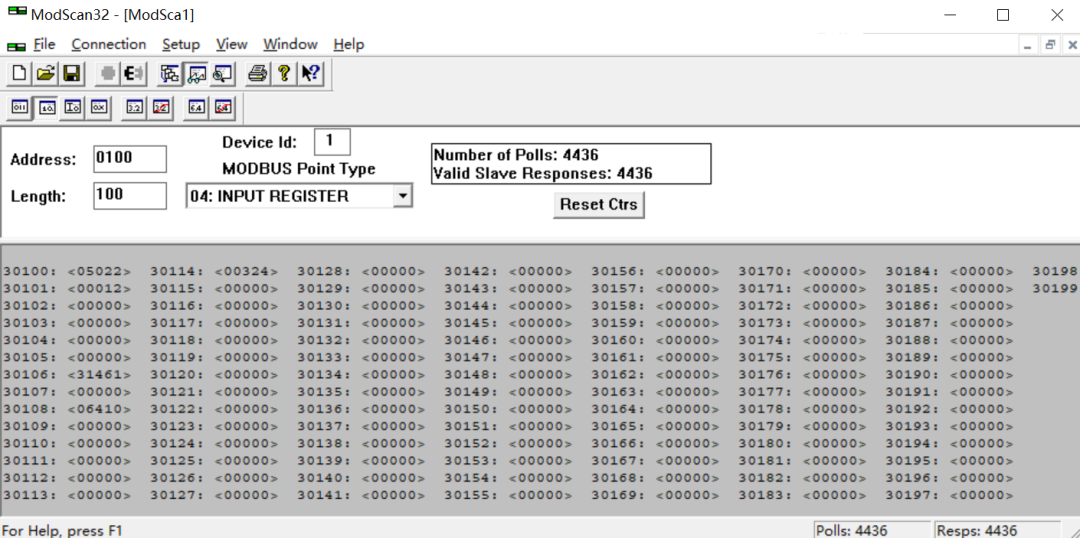Open the Setup menu
Viewport: 1080px width, 538px height.
[181, 45]
